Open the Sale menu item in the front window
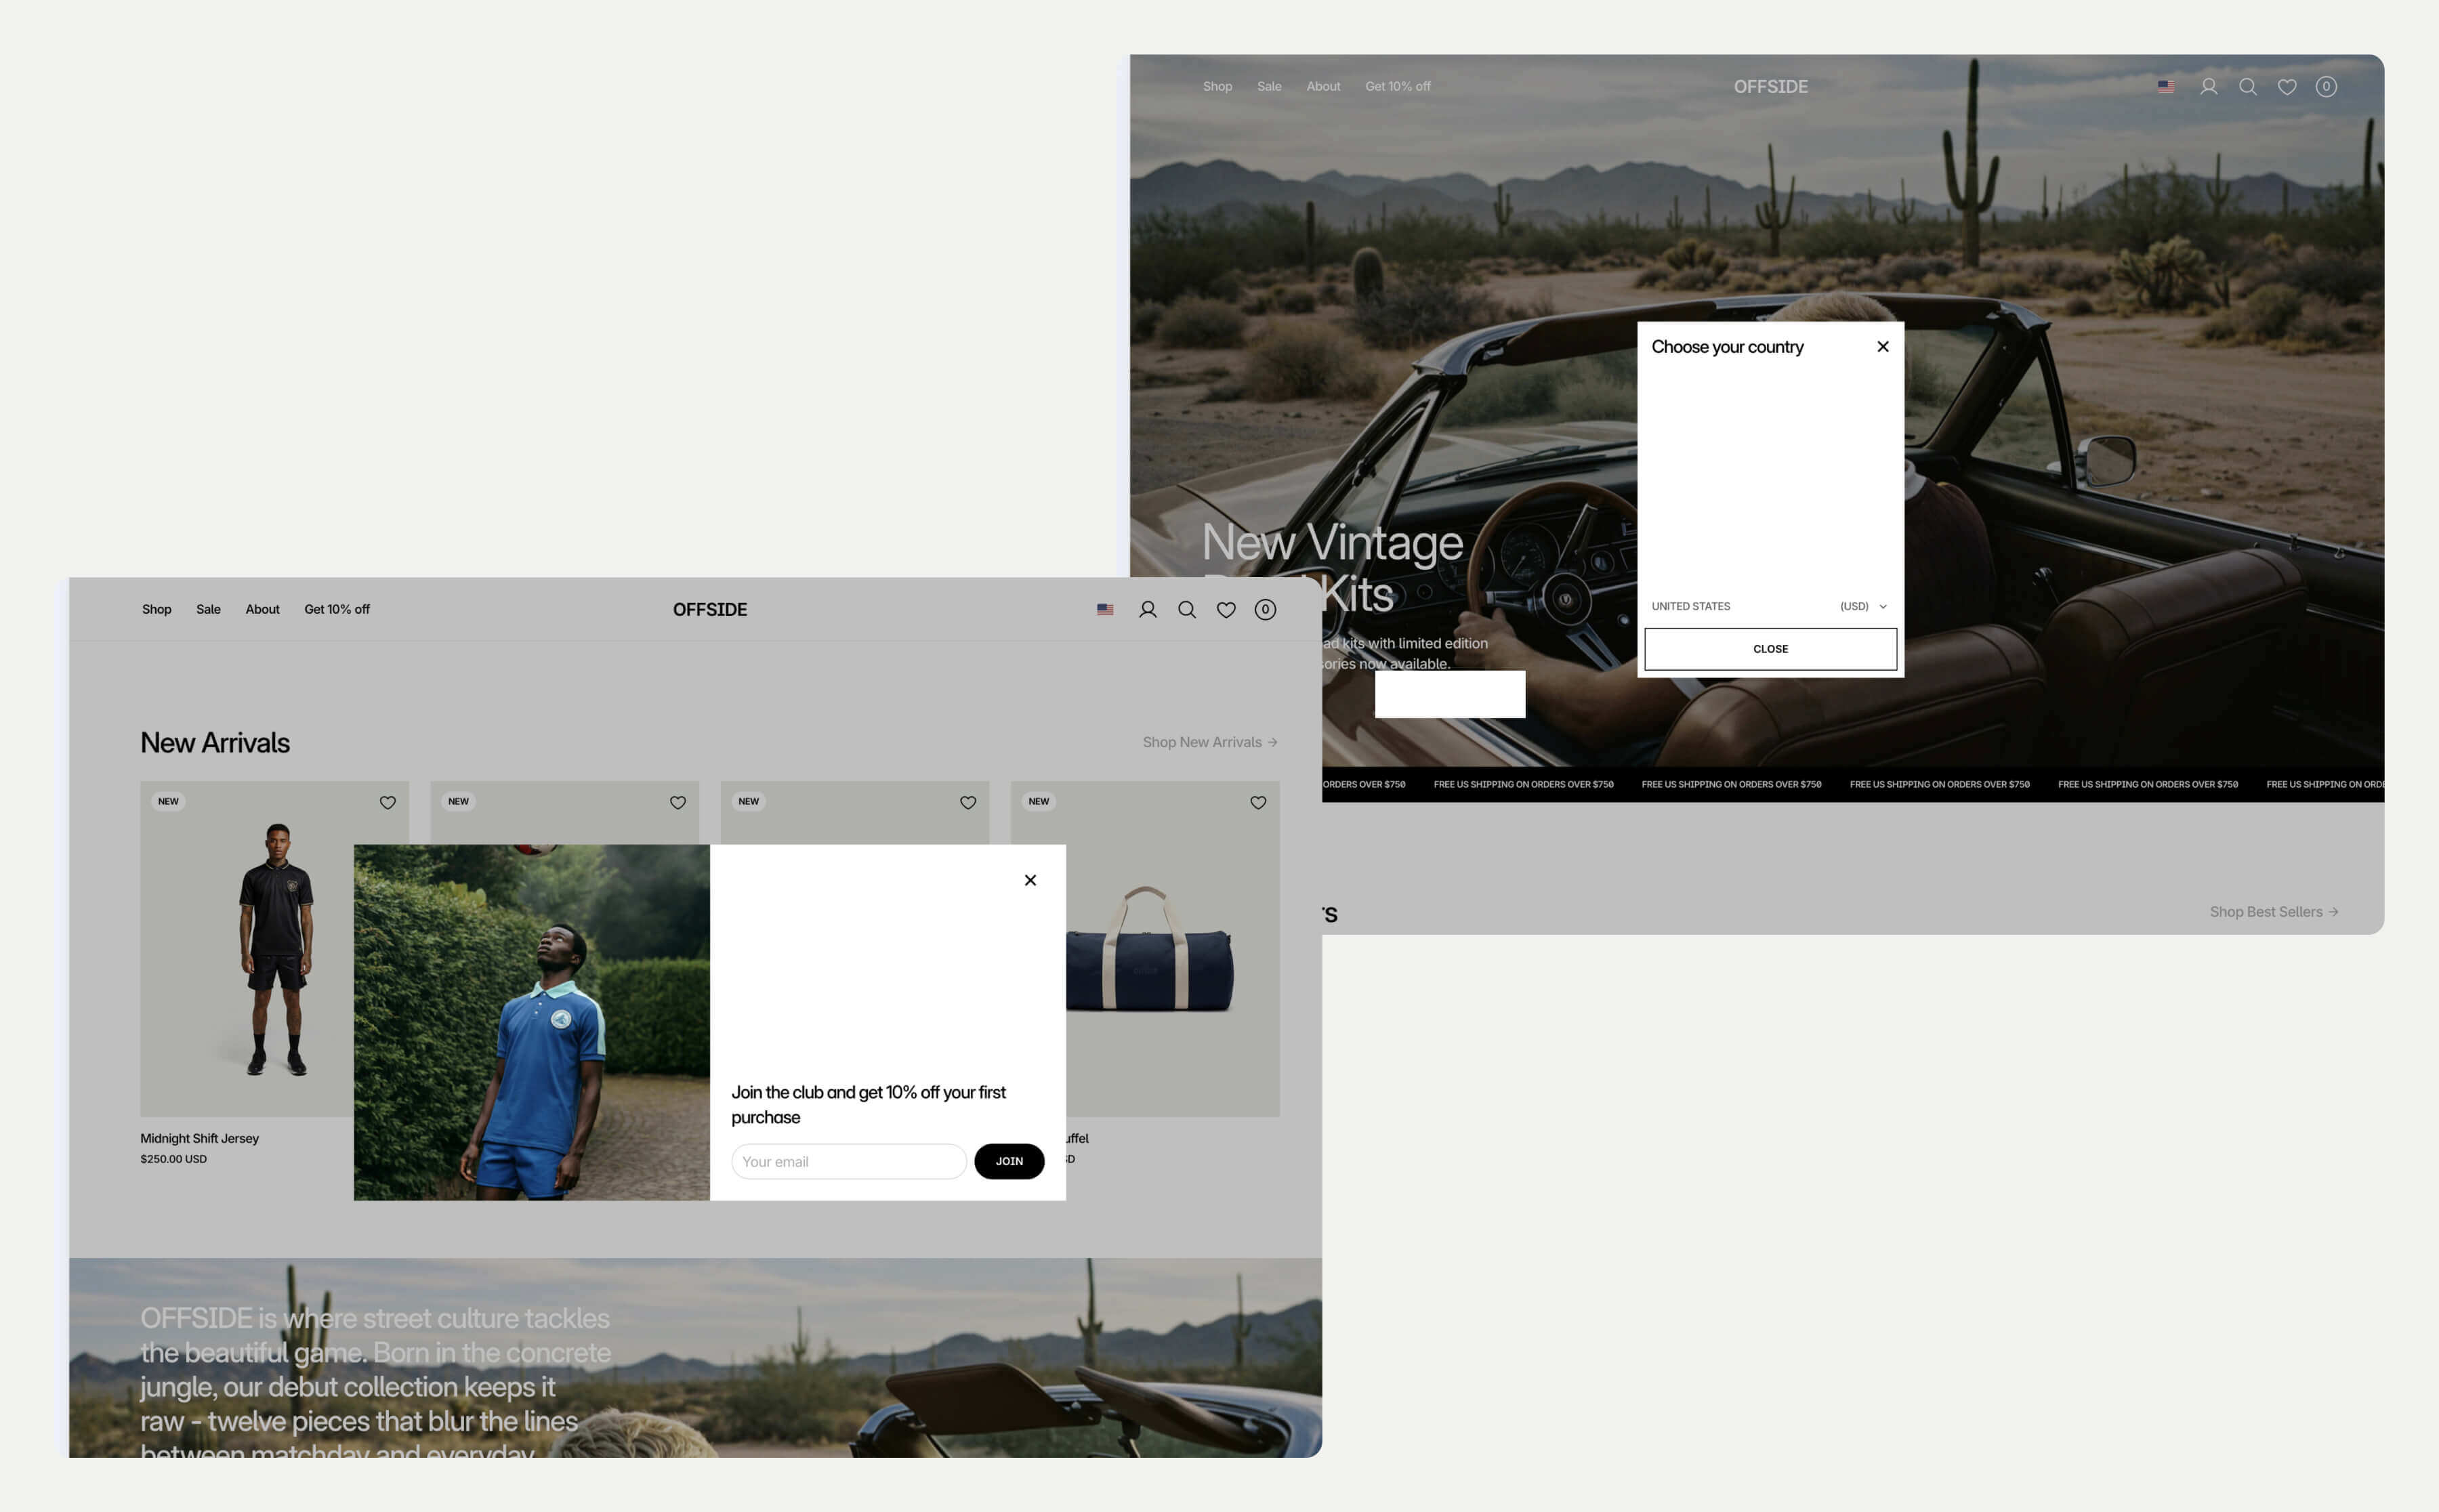This screenshot has width=2439, height=1512. click(208, 609)
